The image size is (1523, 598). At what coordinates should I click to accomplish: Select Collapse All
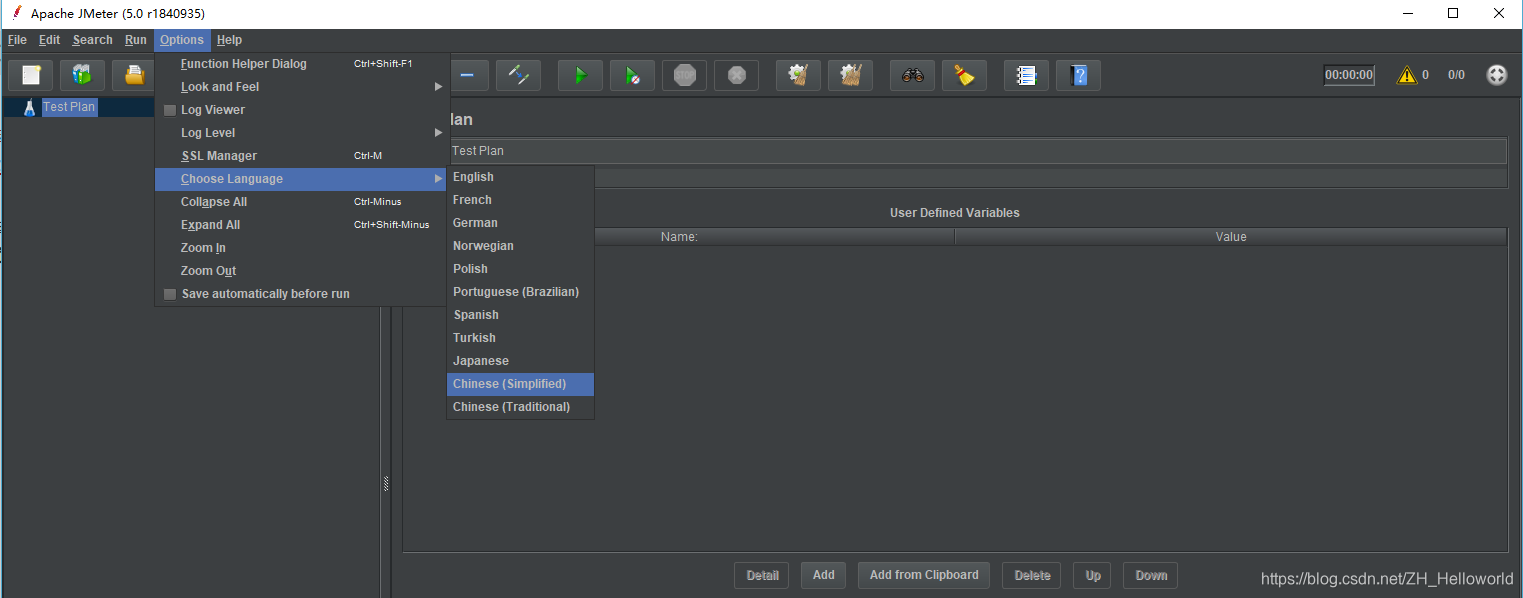pos(302,202)
